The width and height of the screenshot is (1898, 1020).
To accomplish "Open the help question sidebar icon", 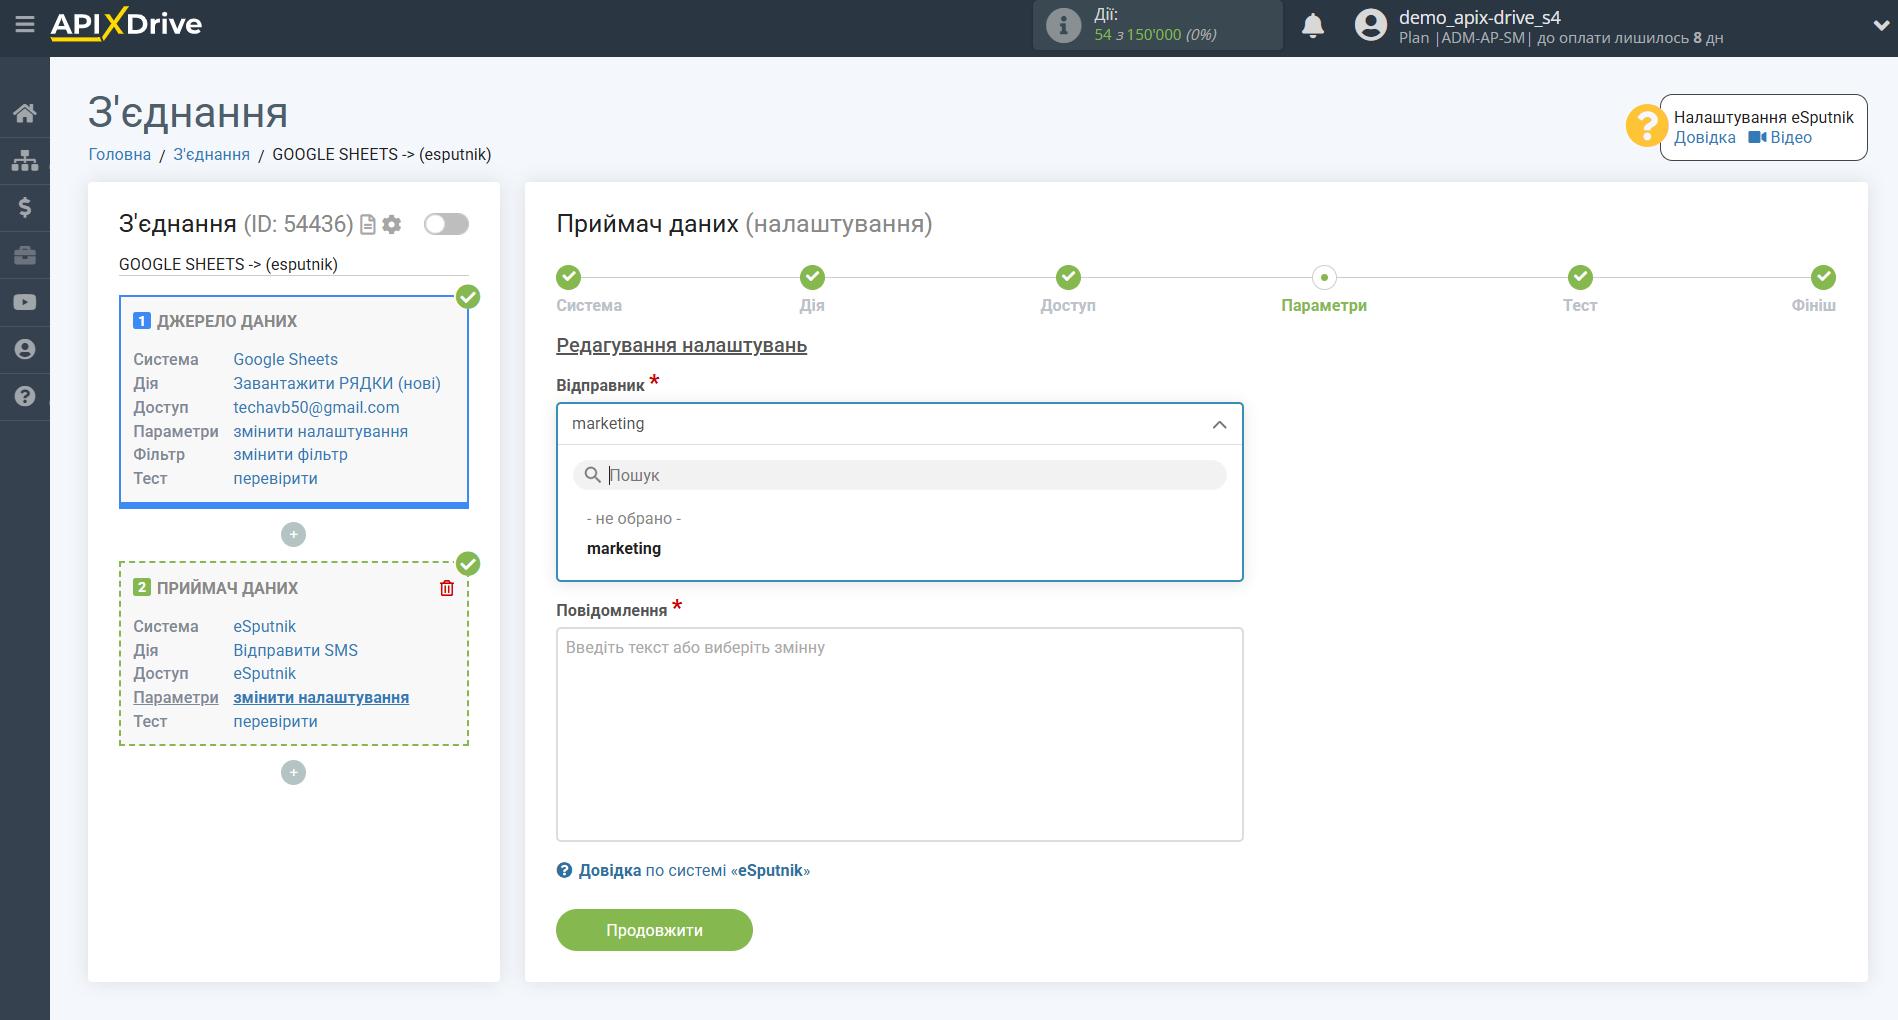I will pos(25,396).
